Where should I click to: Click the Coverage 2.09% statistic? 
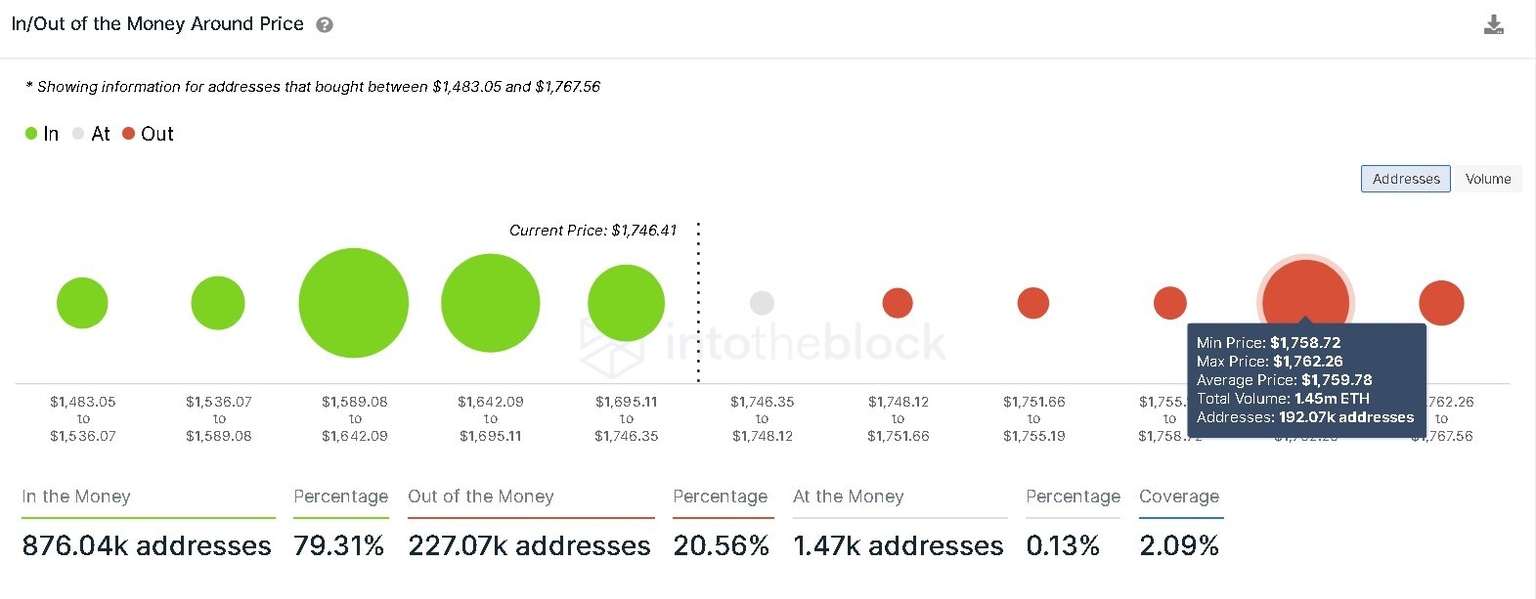pyautogui.click(x=1180, y=546)
